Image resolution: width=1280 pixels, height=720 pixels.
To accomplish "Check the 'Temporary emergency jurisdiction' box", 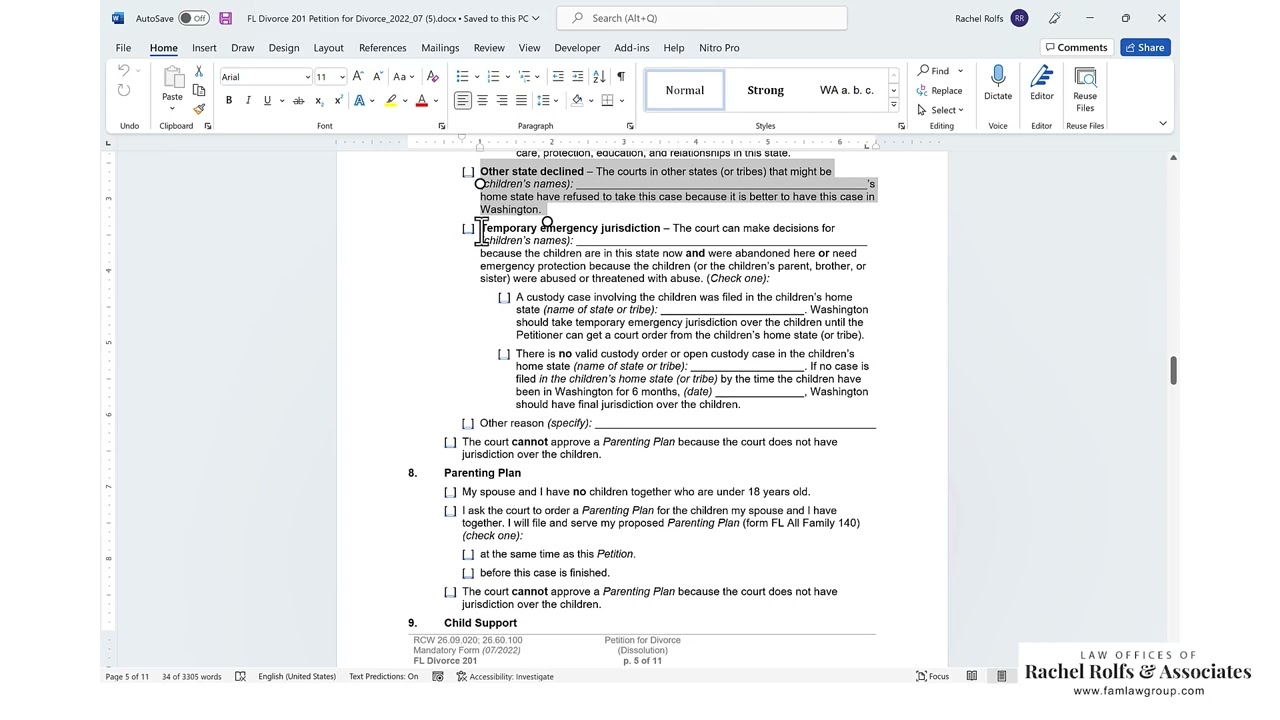I will click(468, 228).
